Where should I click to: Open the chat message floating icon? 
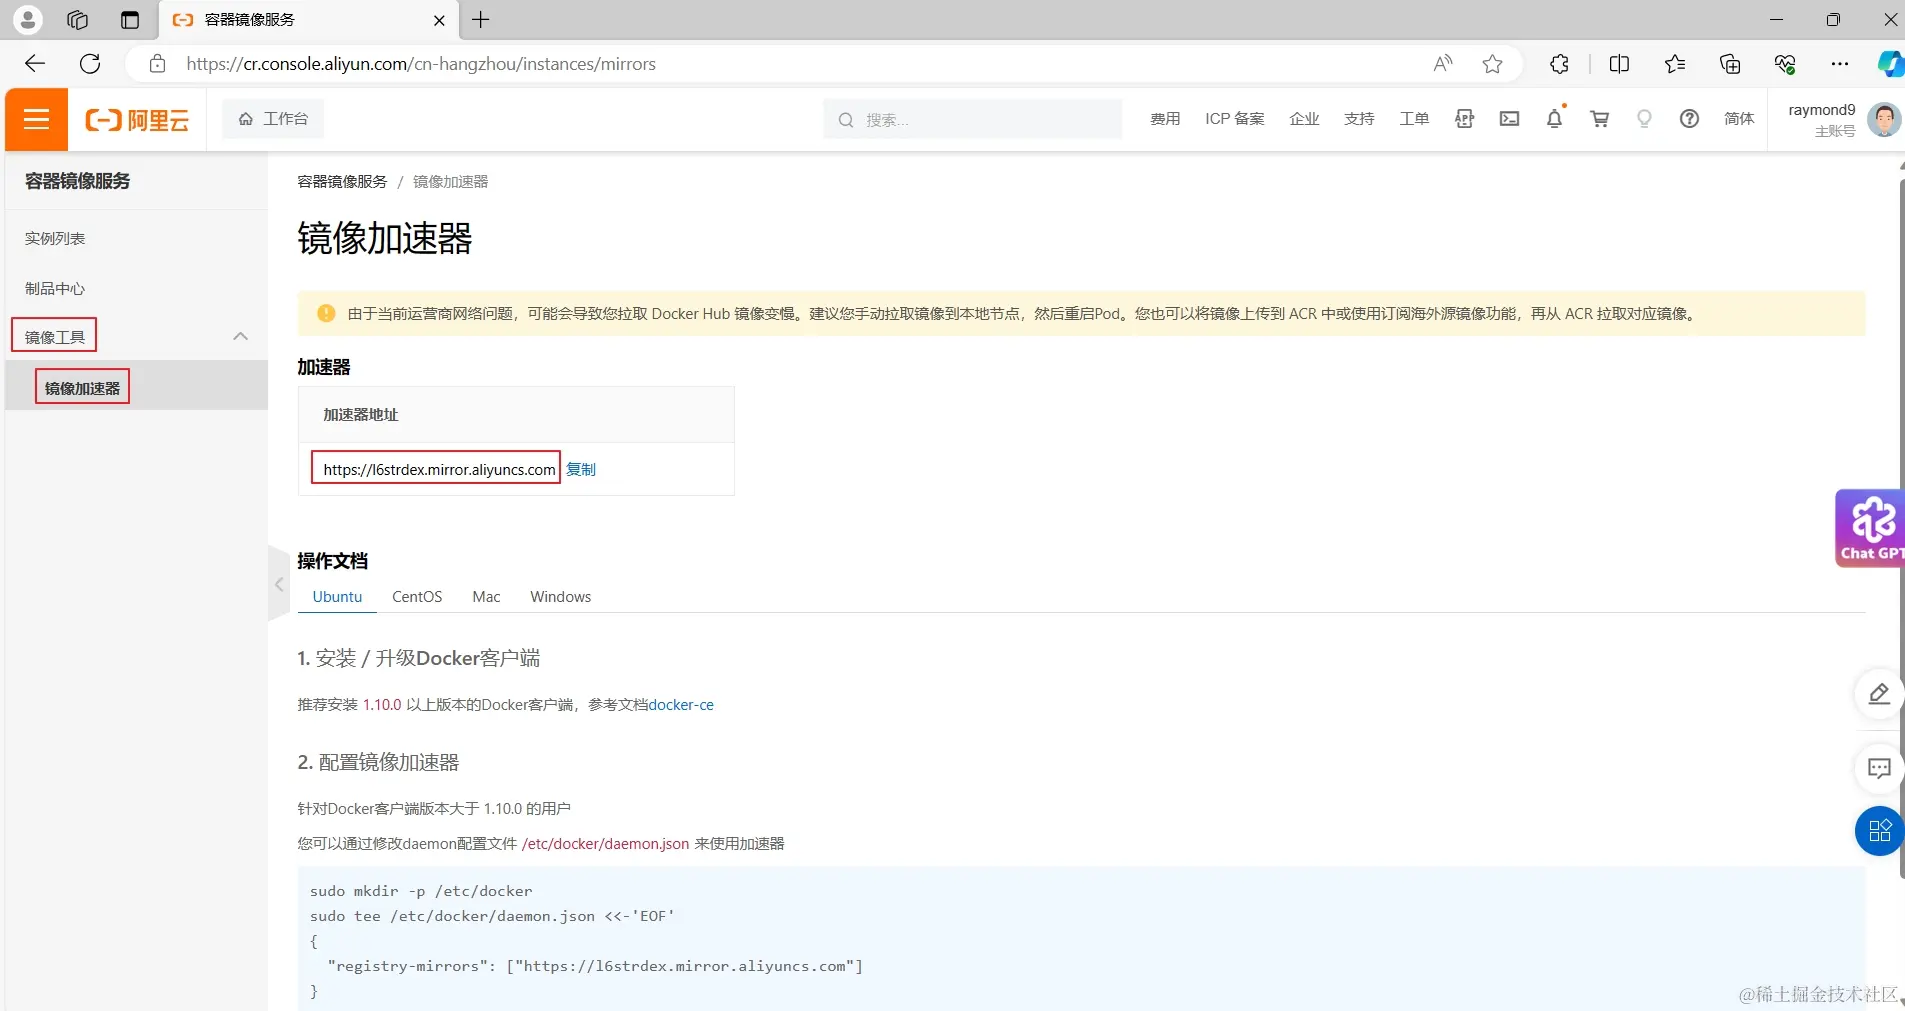1879,768
